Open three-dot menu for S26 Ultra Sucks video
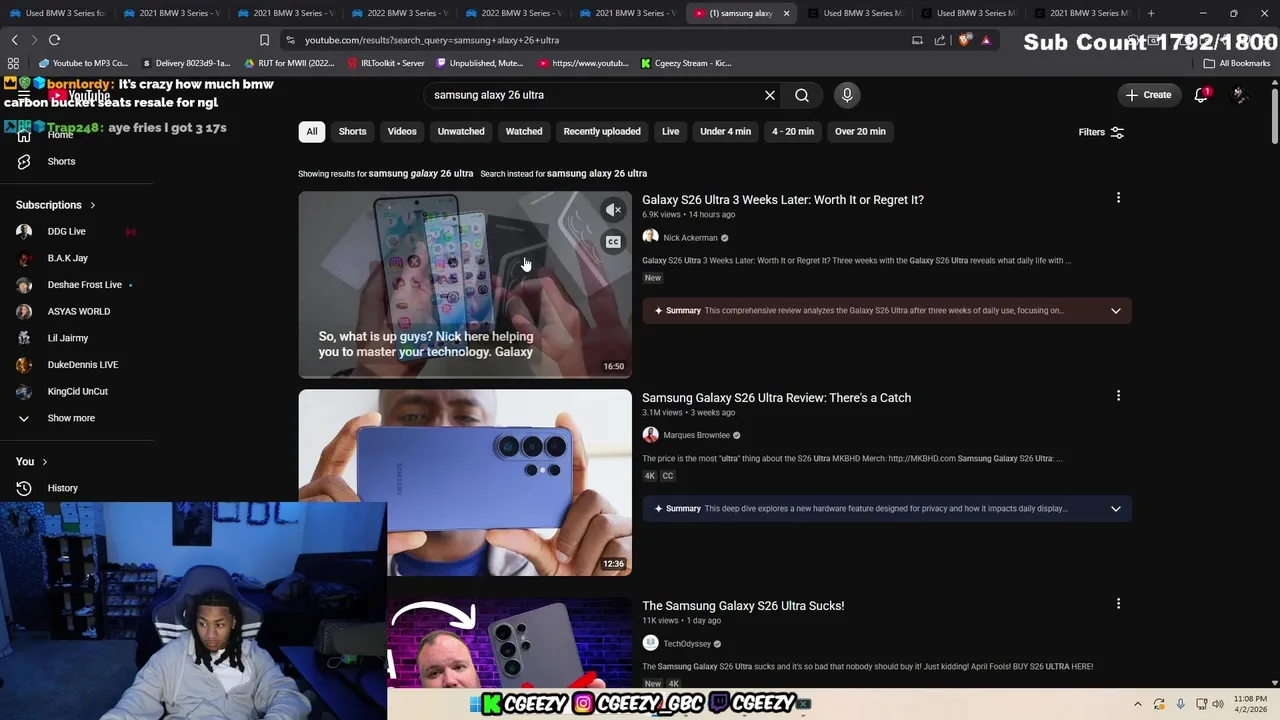This screenshot has width=1280, height=720. click(x=1118, y=604)
